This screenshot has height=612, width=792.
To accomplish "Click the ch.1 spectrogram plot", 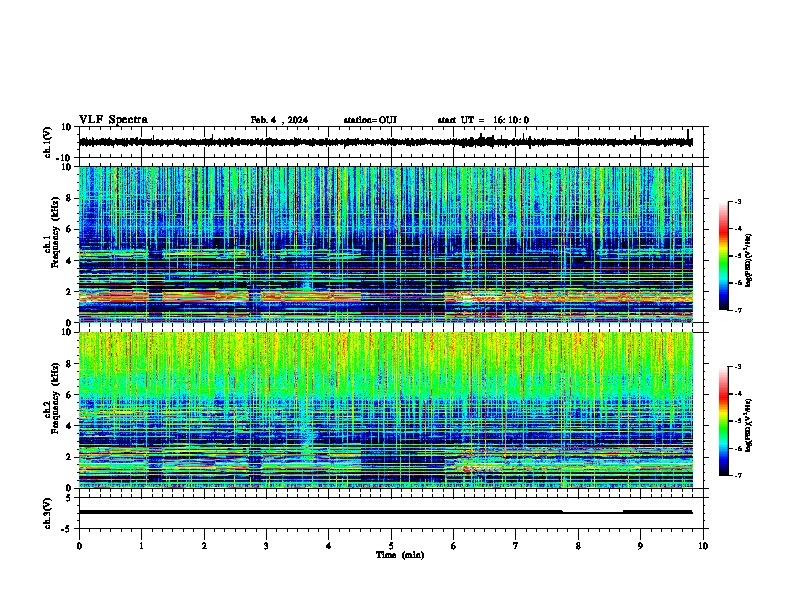I will tap(386, 244).
